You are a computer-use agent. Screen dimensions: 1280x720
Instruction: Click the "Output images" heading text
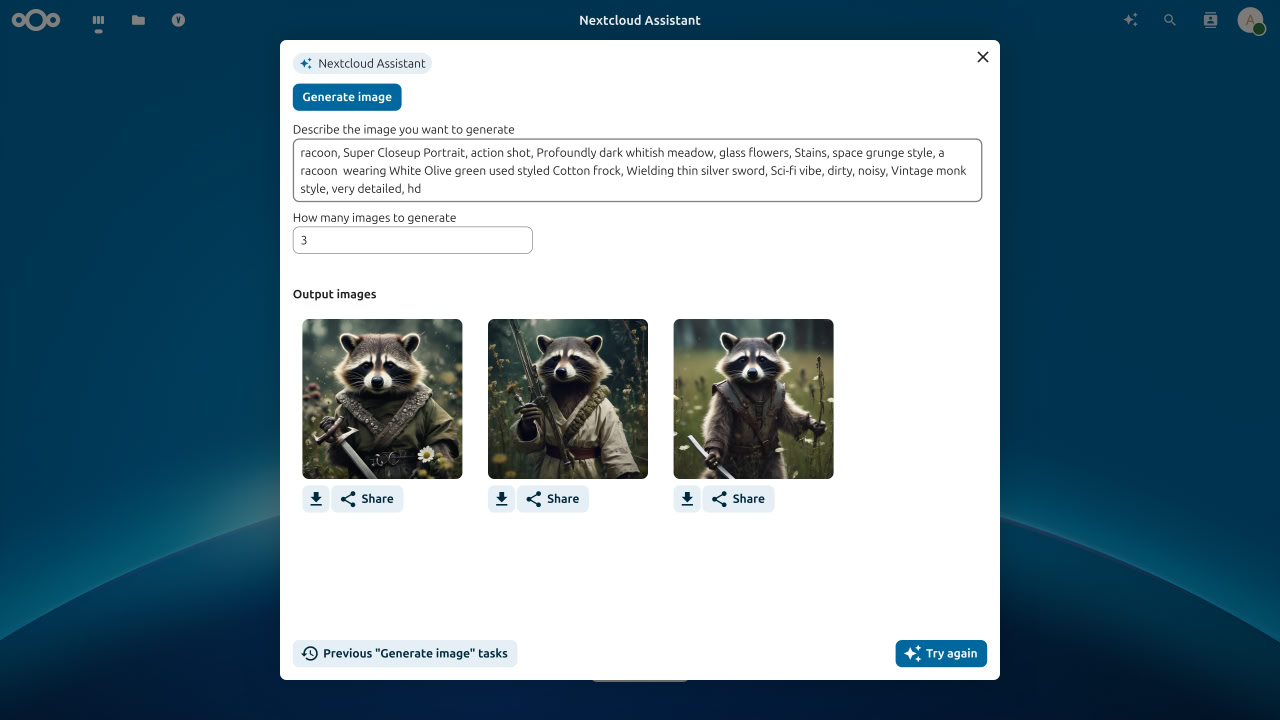[335, 294]
